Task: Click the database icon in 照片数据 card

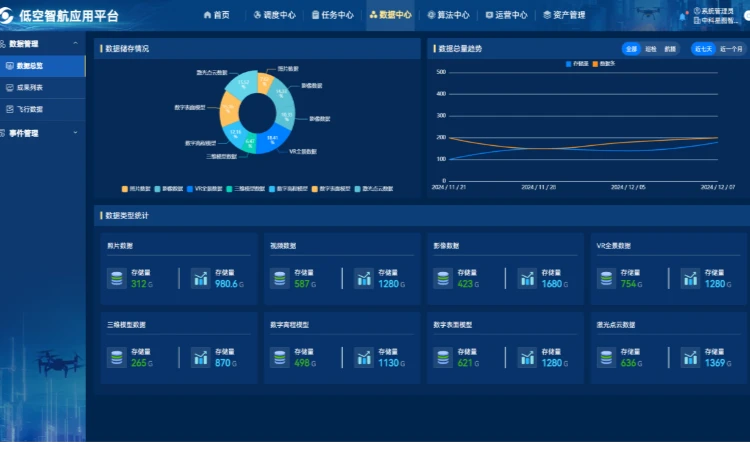Action: click(x=117, y=278)
